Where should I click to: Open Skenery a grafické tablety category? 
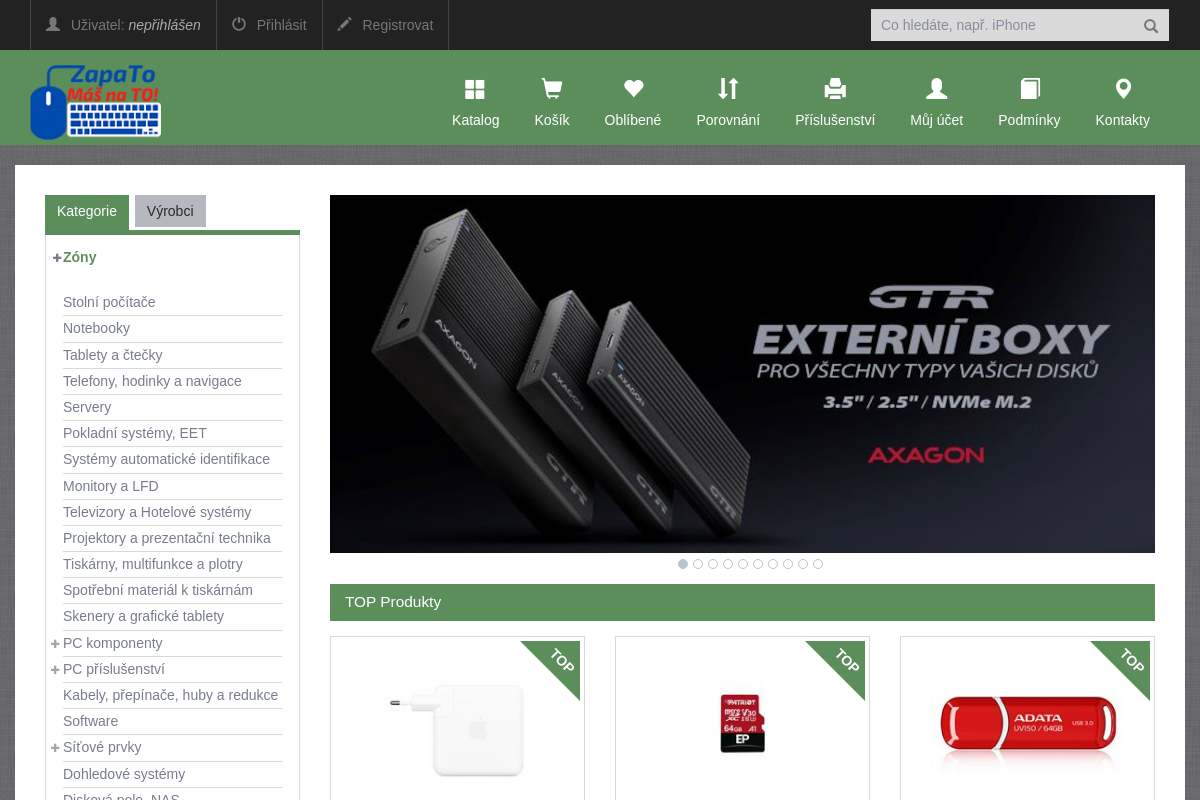(x=143, y=616)
